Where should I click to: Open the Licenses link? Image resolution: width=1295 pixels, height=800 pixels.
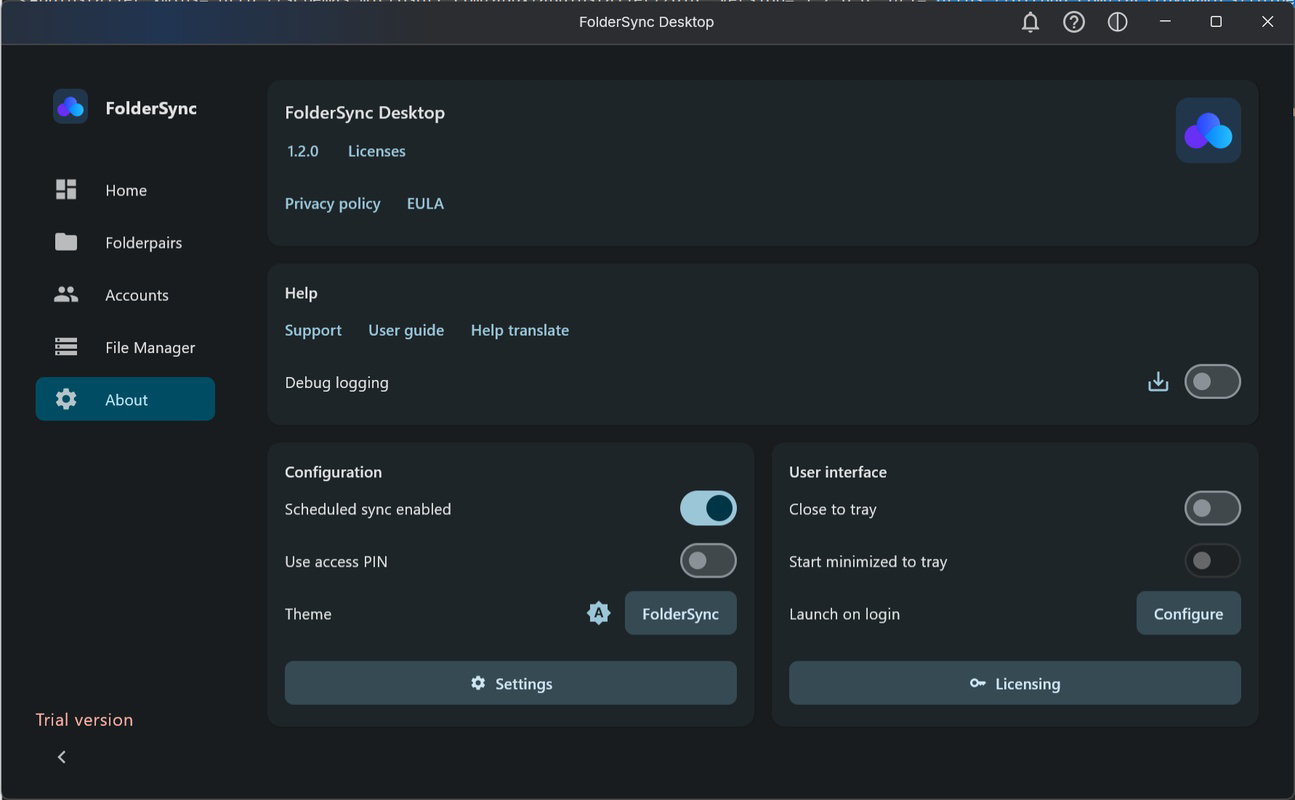pos(377,151)
